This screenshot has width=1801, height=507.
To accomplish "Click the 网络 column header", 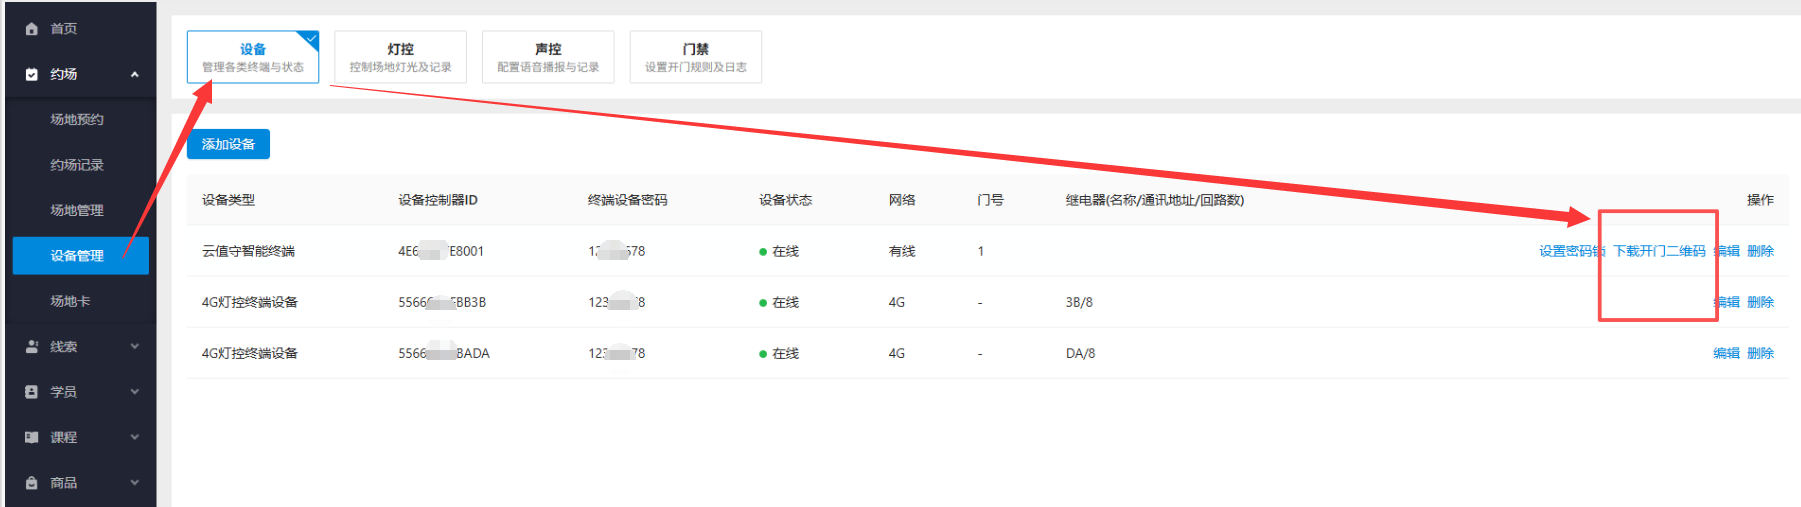I will pos(902,200).
